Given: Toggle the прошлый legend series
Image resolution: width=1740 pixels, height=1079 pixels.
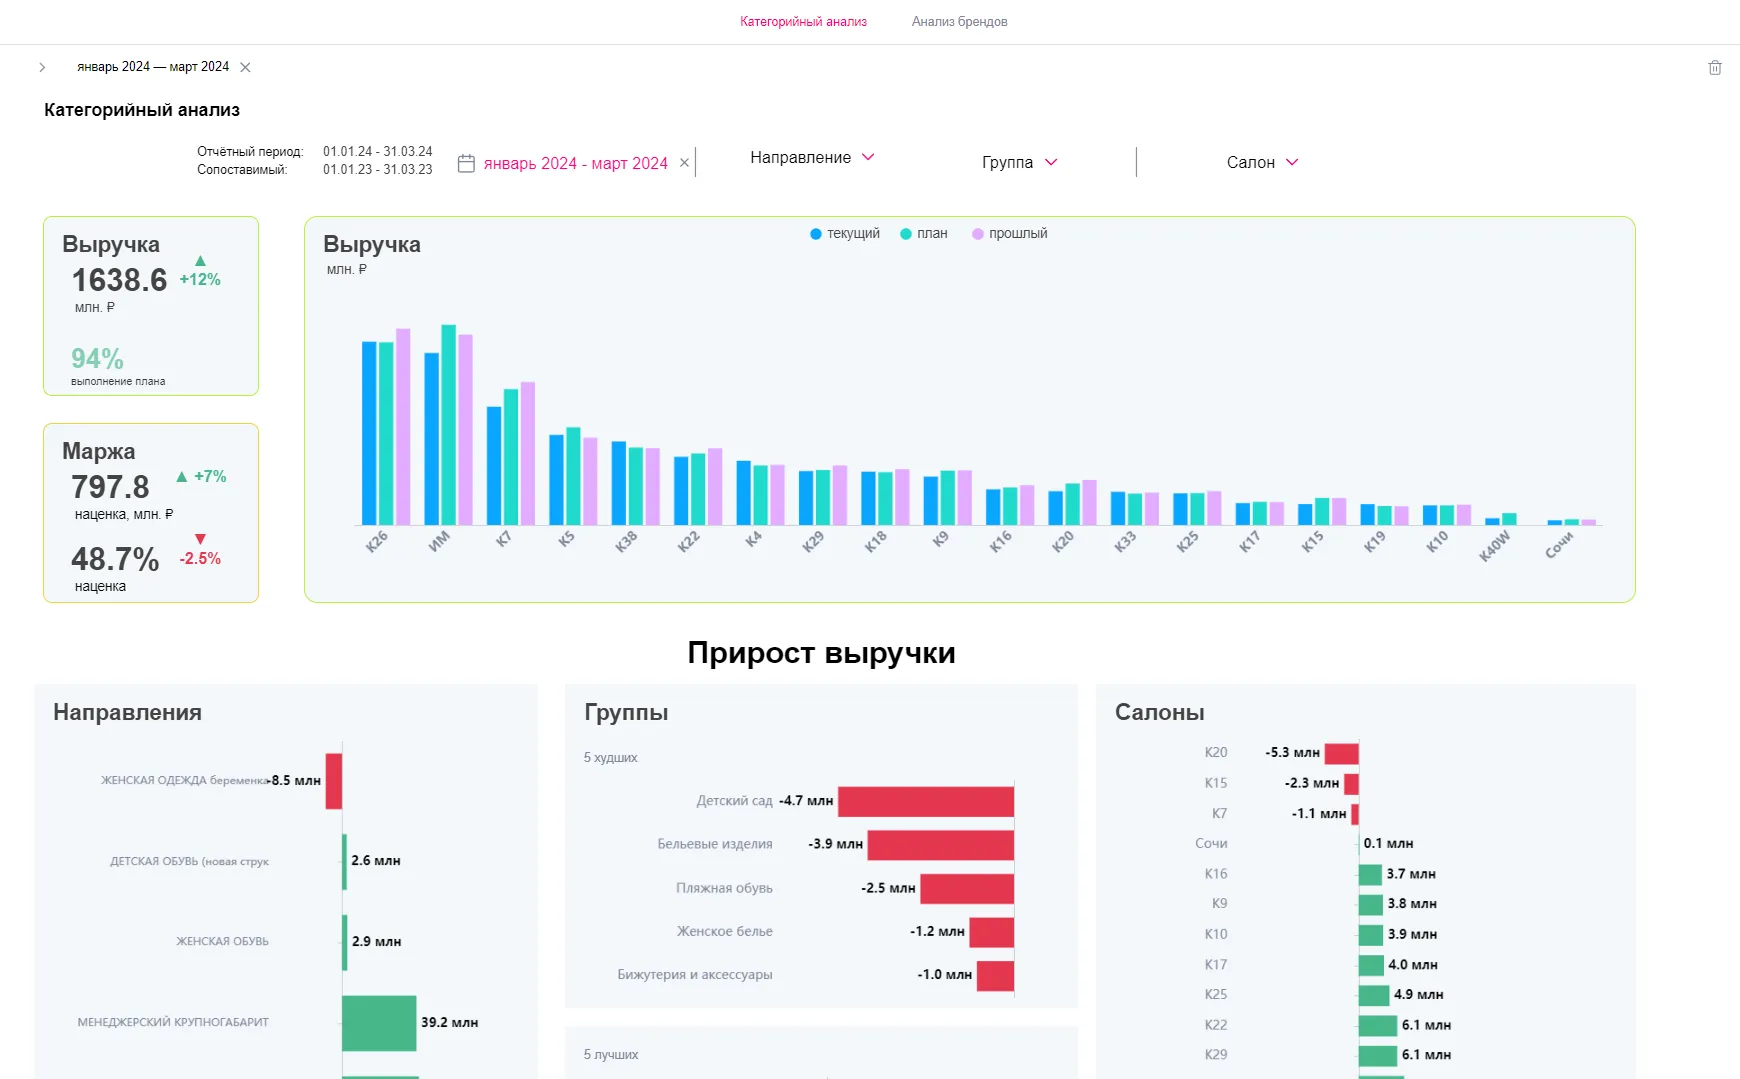Looking at the screenshot, I should (1009, 234).
